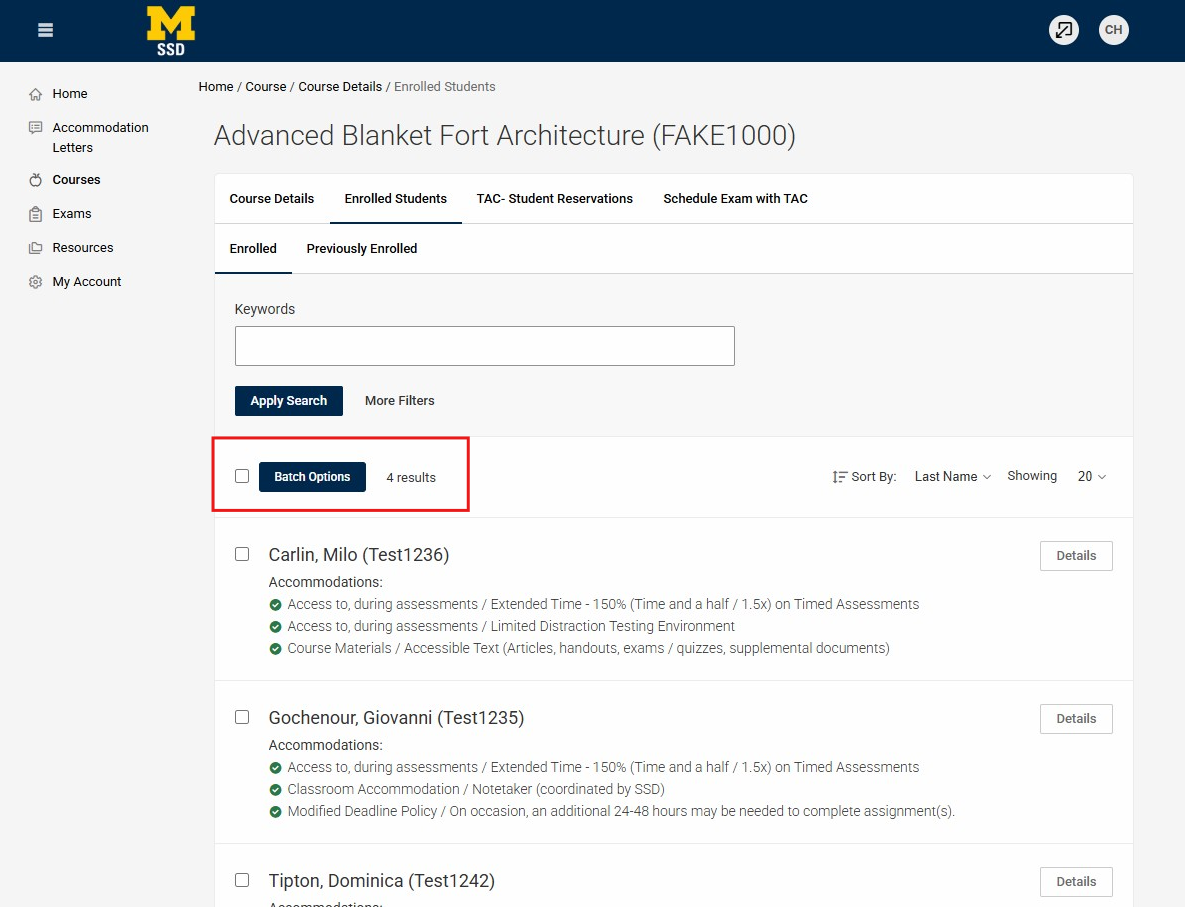The image size is (1185, 907).
Task: Click green check beside Limited Distraction Testing Environment
Action: pyautogui.click(x=275, y=627)
